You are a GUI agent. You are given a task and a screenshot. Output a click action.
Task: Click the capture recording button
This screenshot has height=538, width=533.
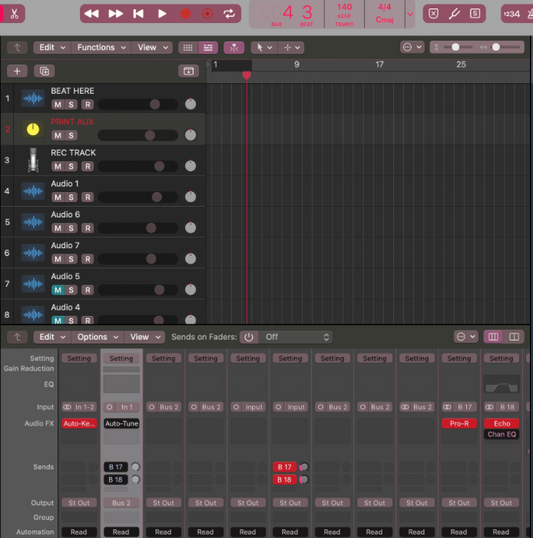point(207,14)
